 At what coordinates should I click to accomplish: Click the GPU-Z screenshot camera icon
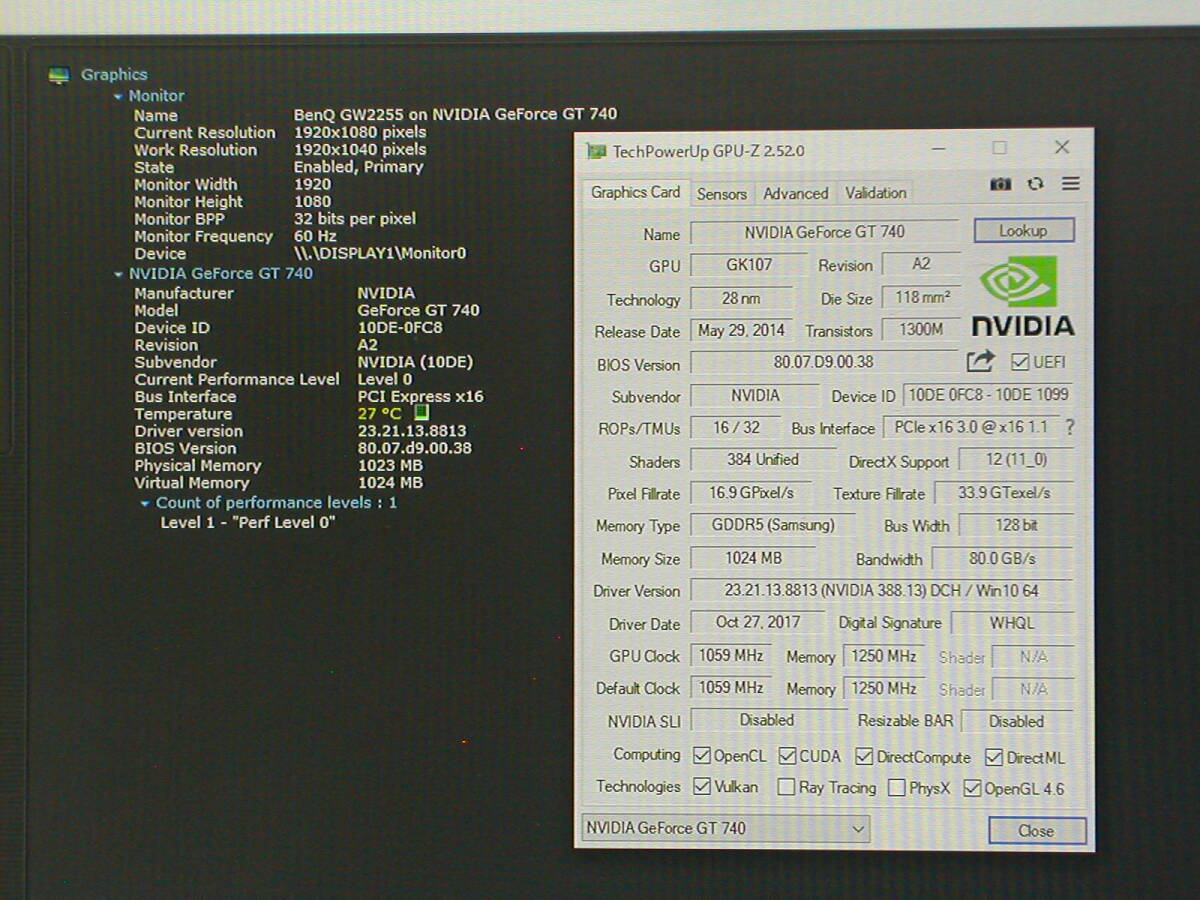999,184
